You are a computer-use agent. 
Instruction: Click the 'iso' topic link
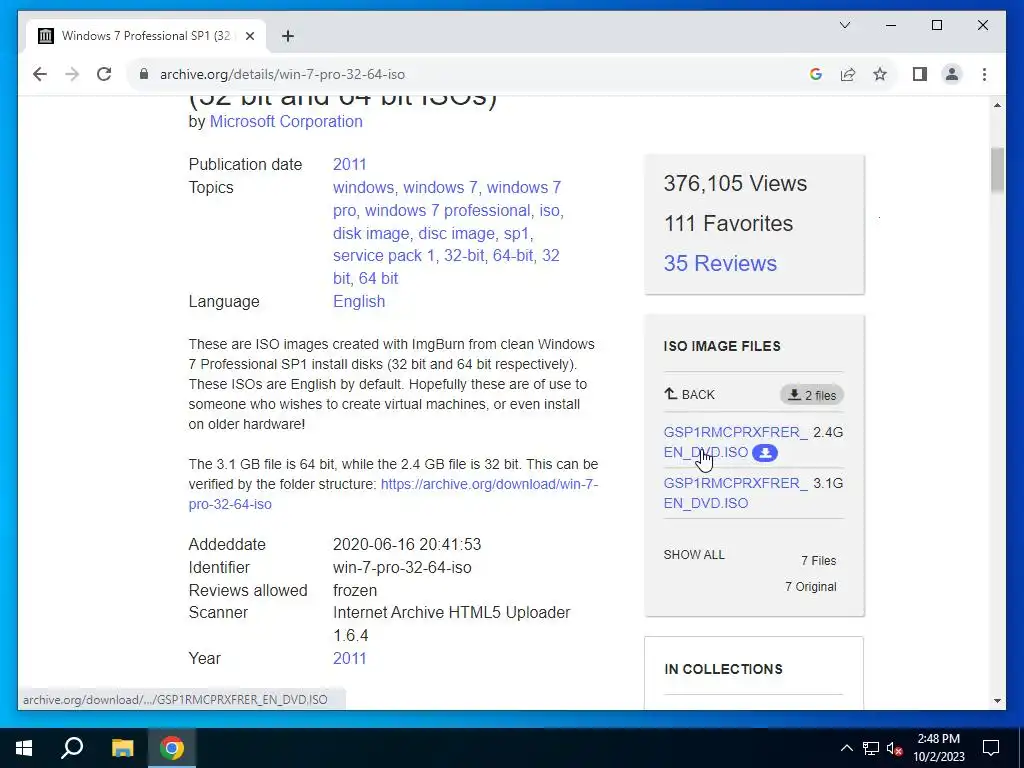[x=549, y=210]
